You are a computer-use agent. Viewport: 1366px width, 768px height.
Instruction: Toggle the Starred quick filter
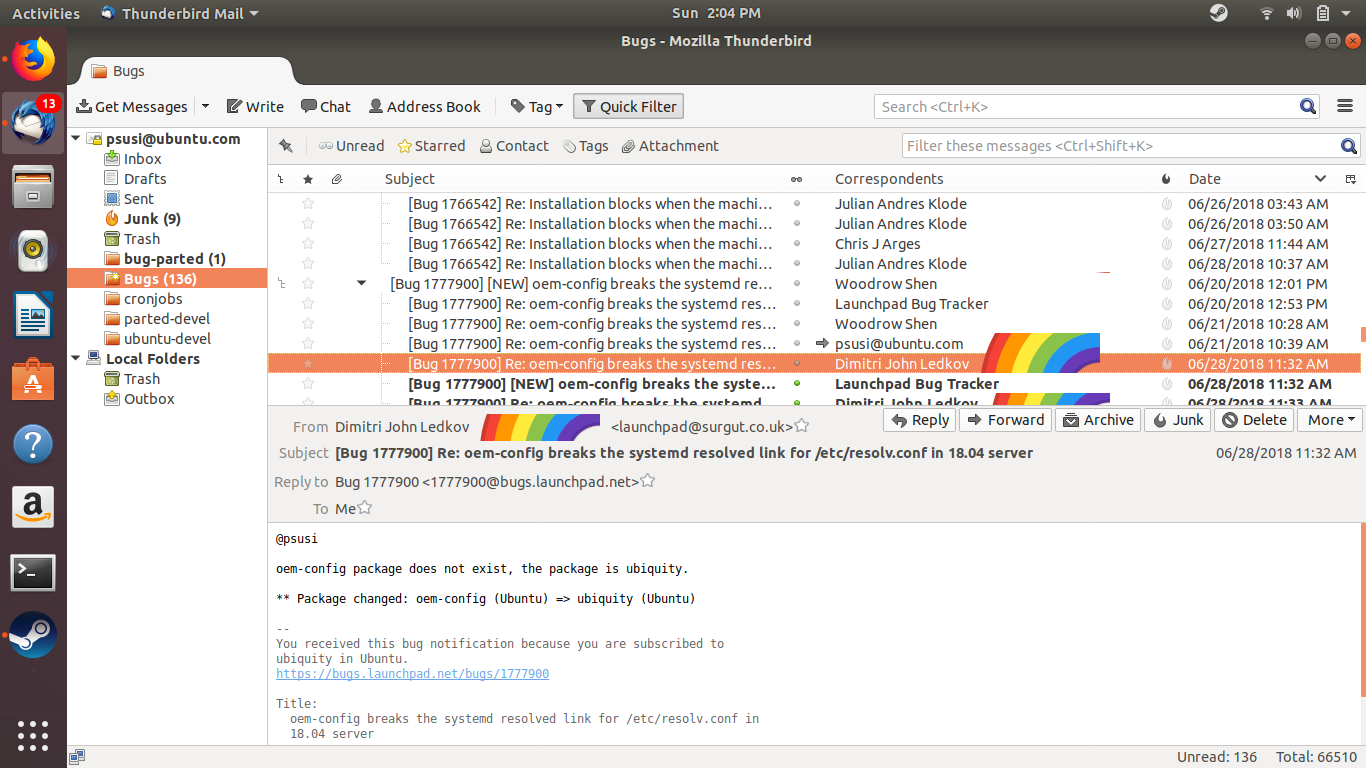(431, 146)
